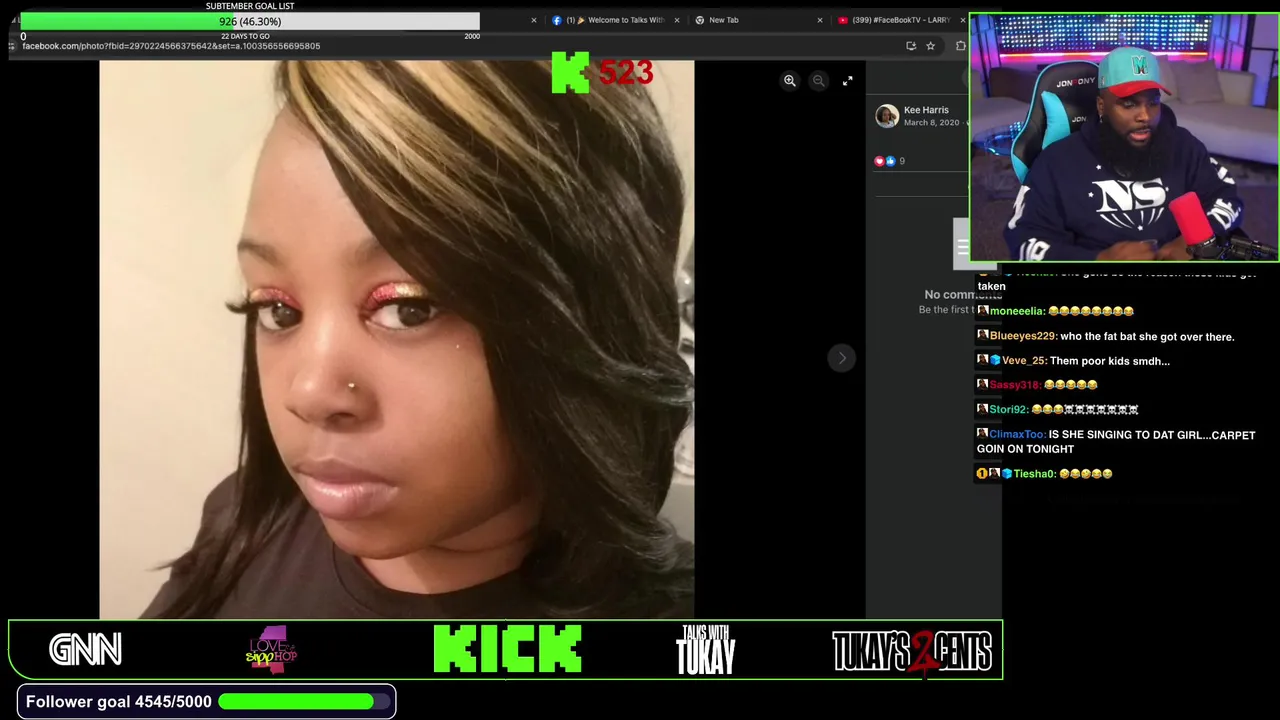Click the site info icon beside the URL

12,46
